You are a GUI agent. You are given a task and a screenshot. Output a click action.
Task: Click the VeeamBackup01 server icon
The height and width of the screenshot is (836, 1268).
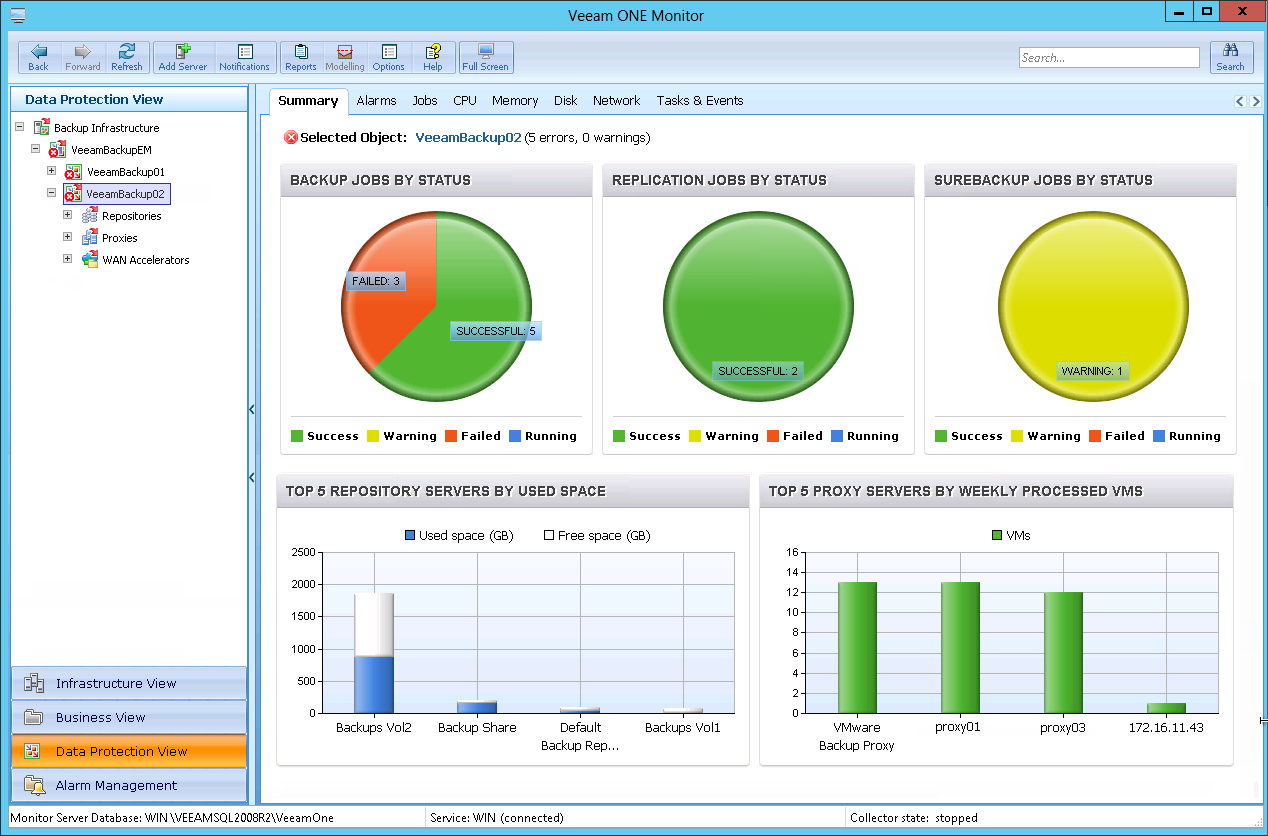click(x=73, y=172)
